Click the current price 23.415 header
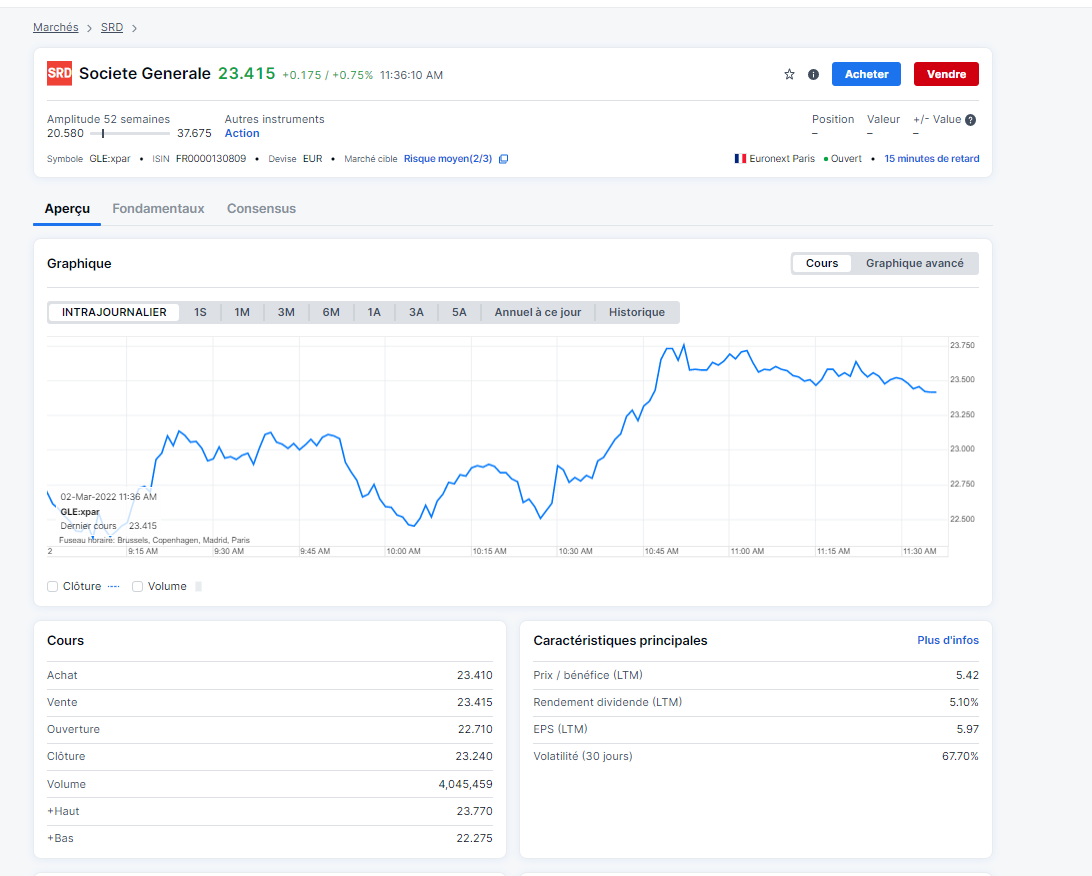The width and height of the screenshot is (1092, 876). pyautogui.click(x=247, y=73)
